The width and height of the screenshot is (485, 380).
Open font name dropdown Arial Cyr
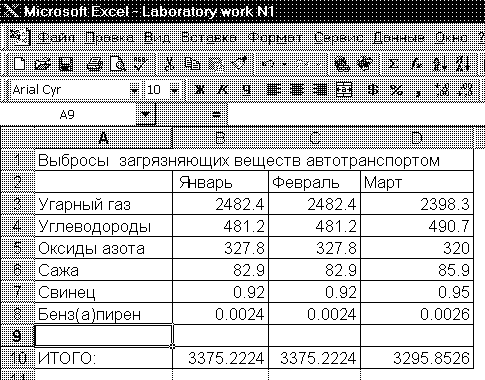tap(134, 90)
